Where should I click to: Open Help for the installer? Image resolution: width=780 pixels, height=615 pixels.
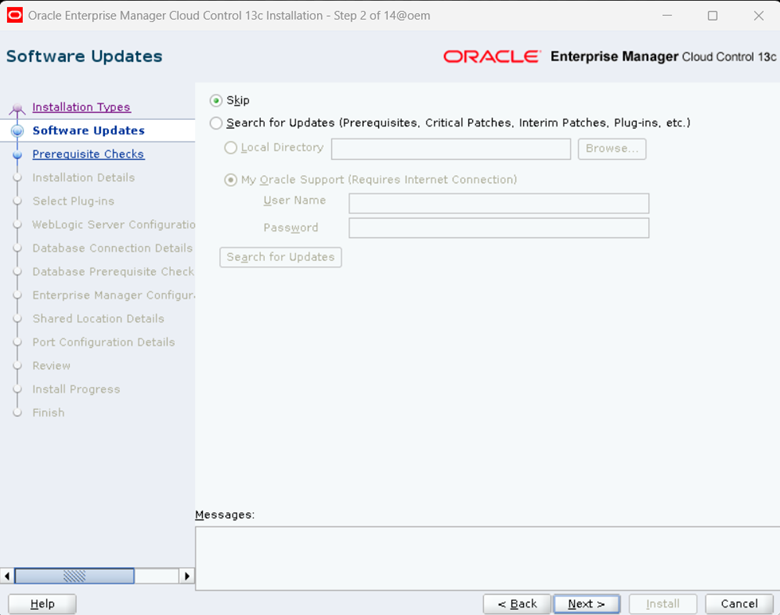[x=42, y=604]
